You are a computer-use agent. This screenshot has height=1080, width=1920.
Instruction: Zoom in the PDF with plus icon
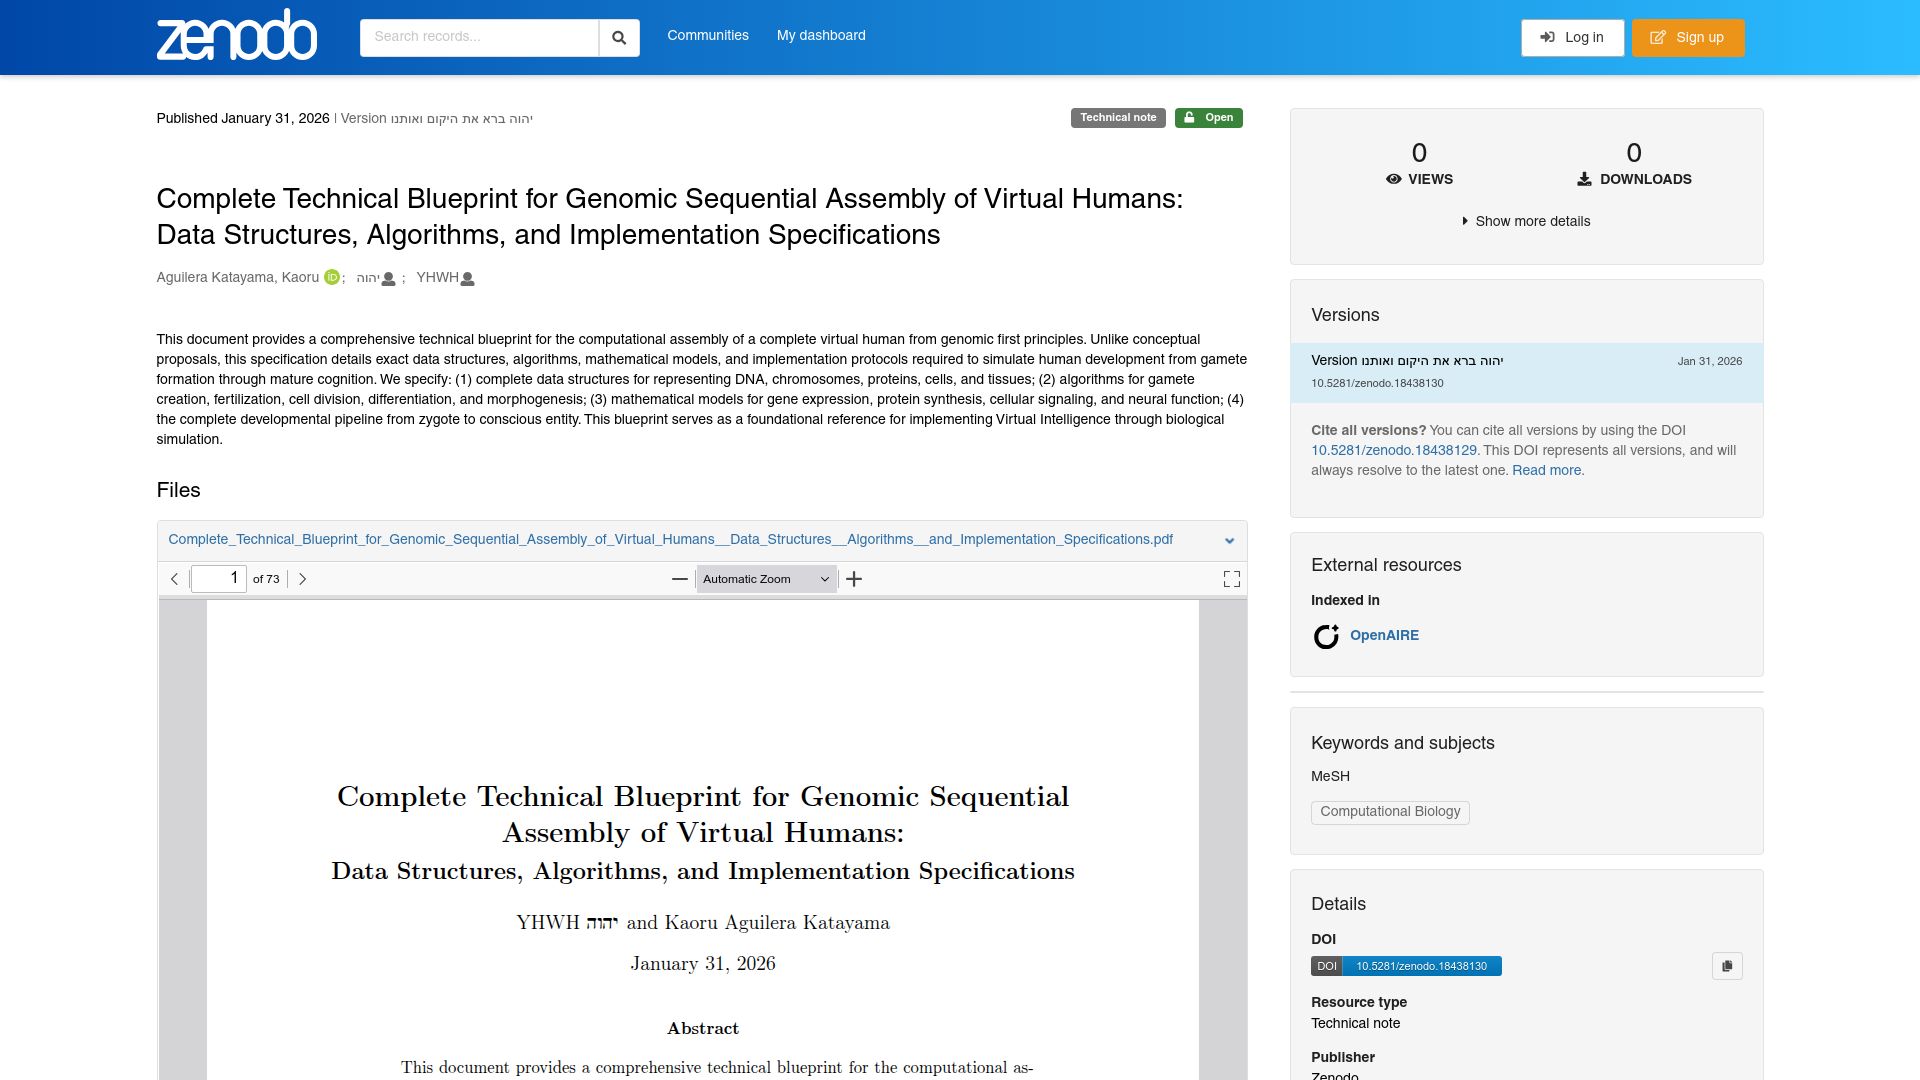854,579
